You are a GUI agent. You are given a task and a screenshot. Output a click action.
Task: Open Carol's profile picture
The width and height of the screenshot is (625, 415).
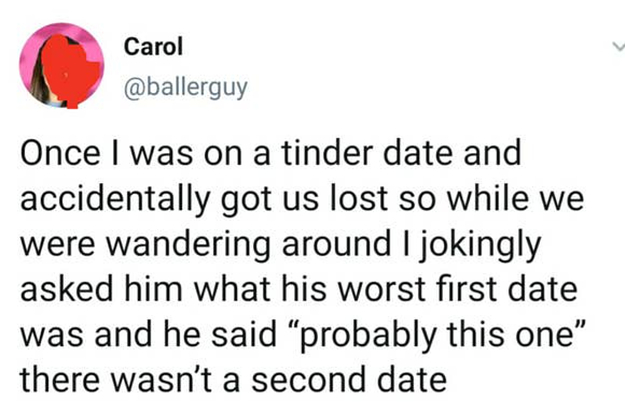point(62,64)
